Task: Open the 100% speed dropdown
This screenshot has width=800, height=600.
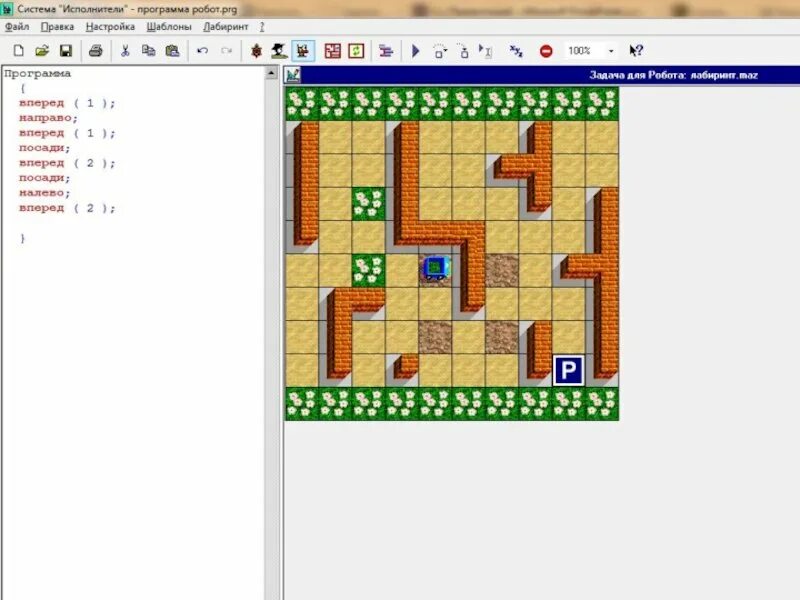Action: tap(611, 51)
